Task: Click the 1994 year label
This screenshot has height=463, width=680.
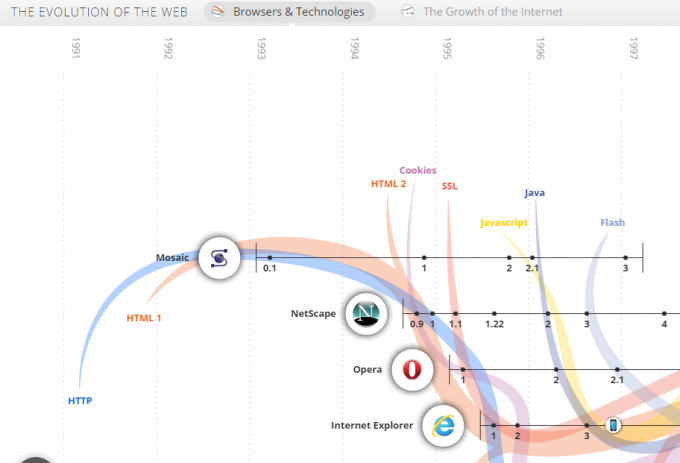Action: click(355, 48)
